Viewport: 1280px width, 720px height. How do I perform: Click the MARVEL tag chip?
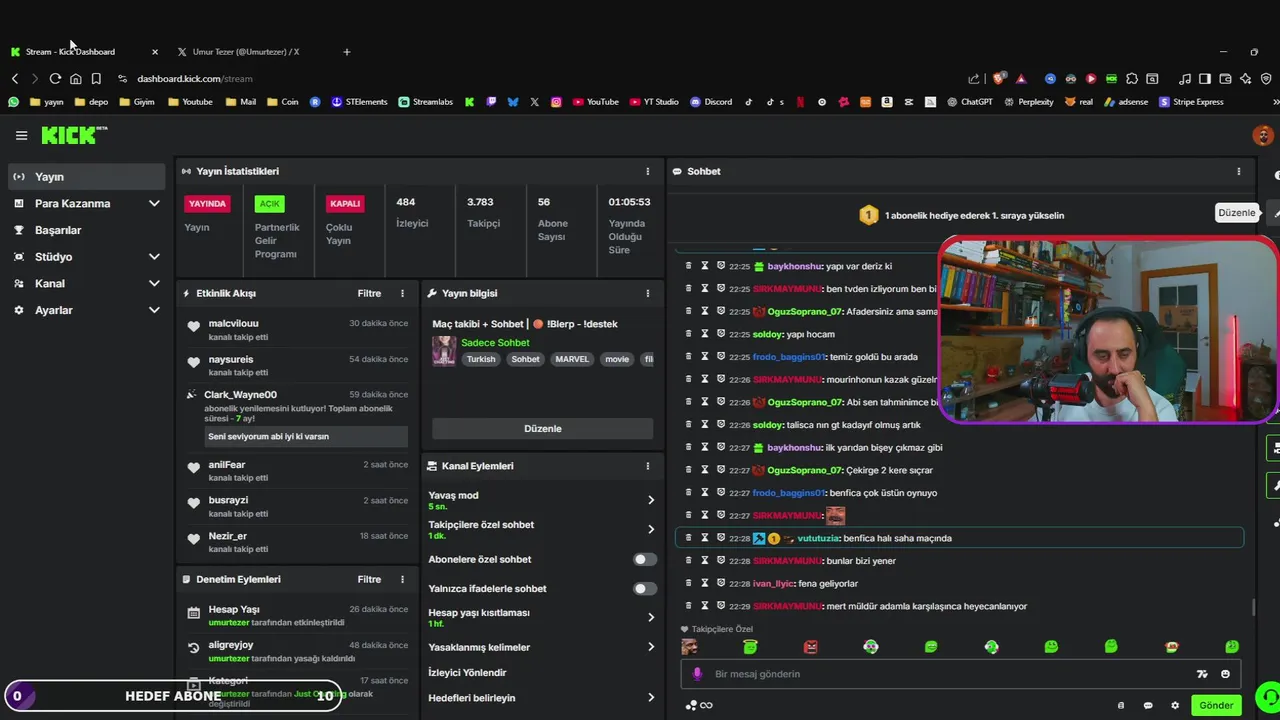[x=572, y=359]
